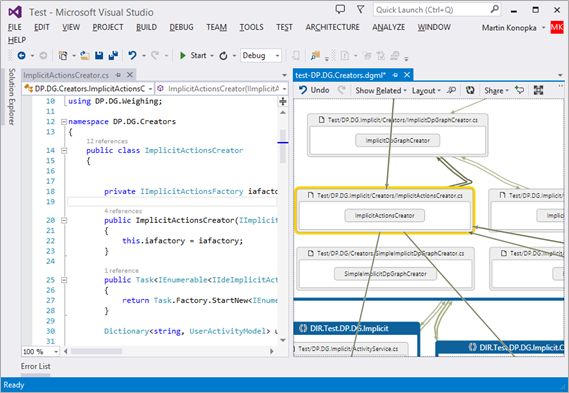Open the HELP menu
Viewport: 569px width, 393px height.
(x=17, y=40)
